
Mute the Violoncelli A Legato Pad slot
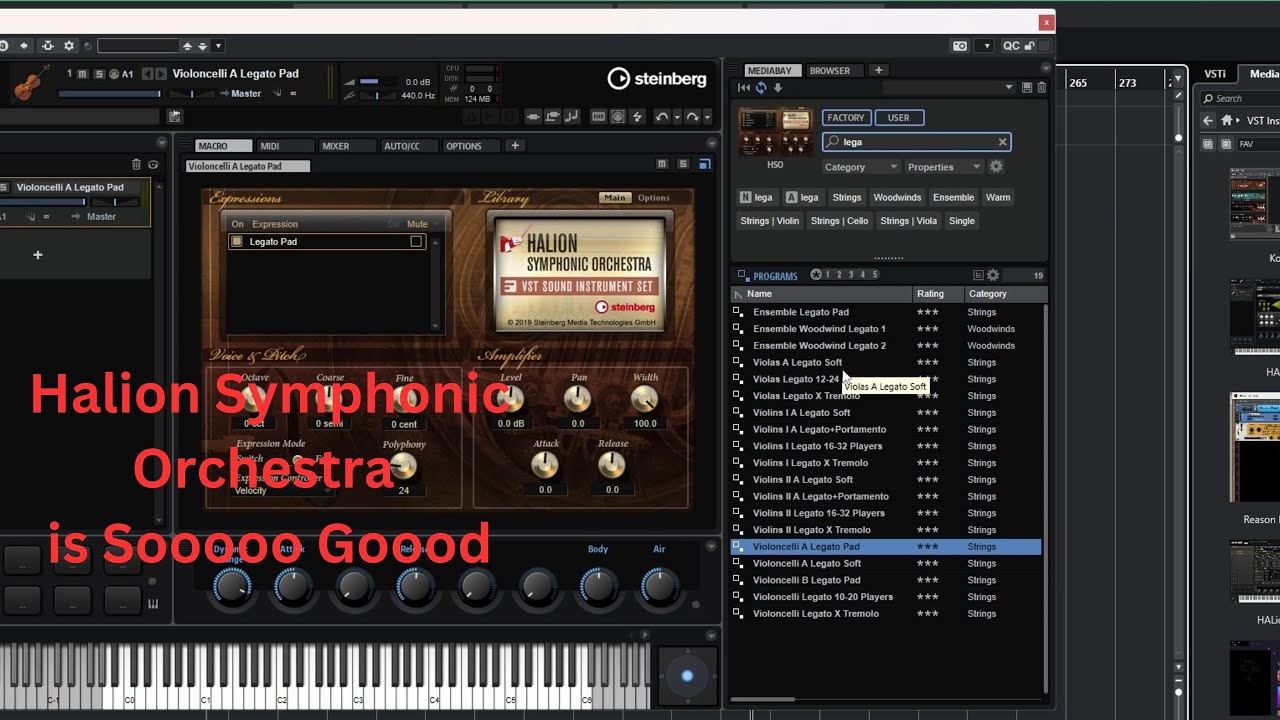pyautogui.click(x=83, y=74)
